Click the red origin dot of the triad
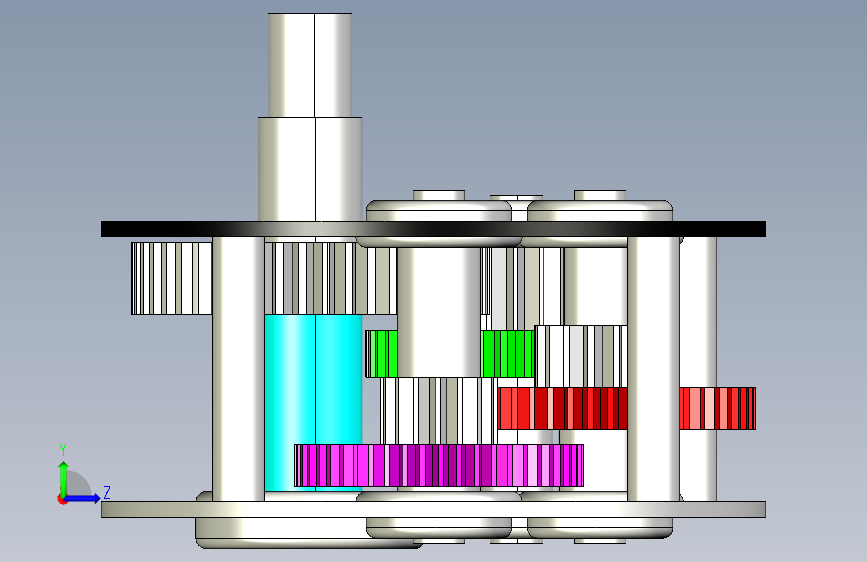The height and width of the screenshot is (562, 867). (x=61, y=500)
